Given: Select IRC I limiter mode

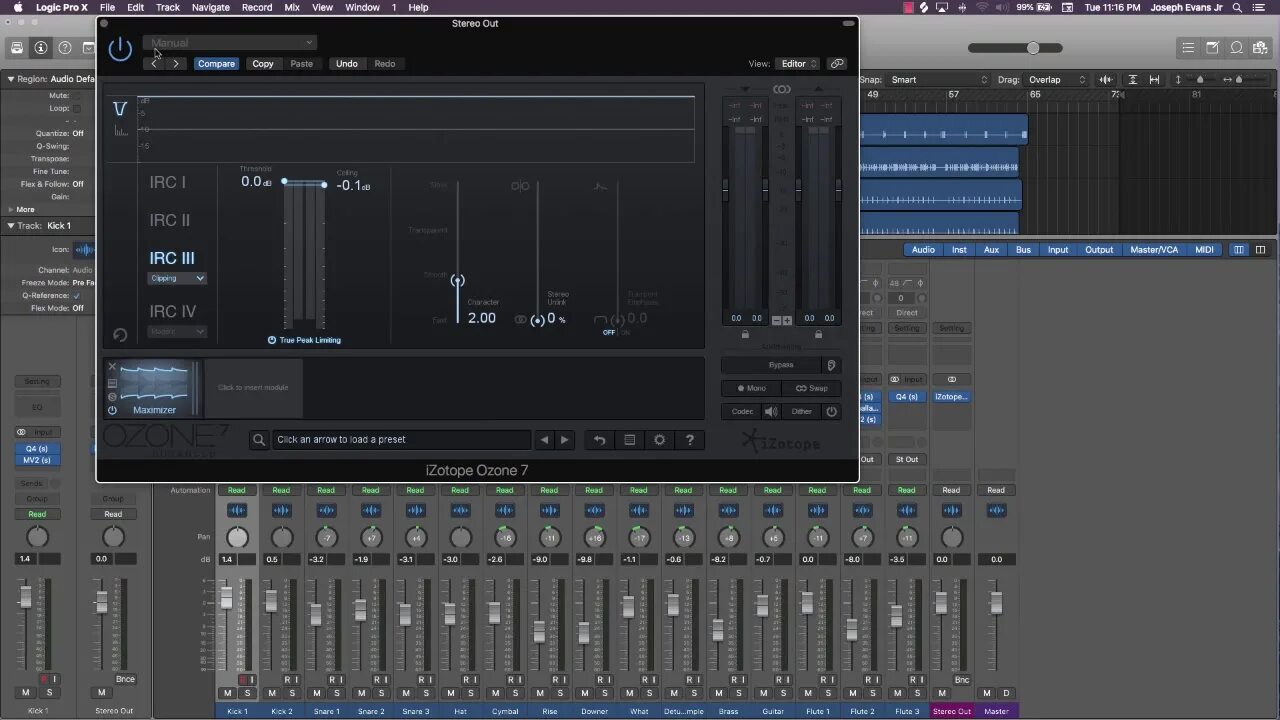Looking at the screenshot, I should coord(168,182).
